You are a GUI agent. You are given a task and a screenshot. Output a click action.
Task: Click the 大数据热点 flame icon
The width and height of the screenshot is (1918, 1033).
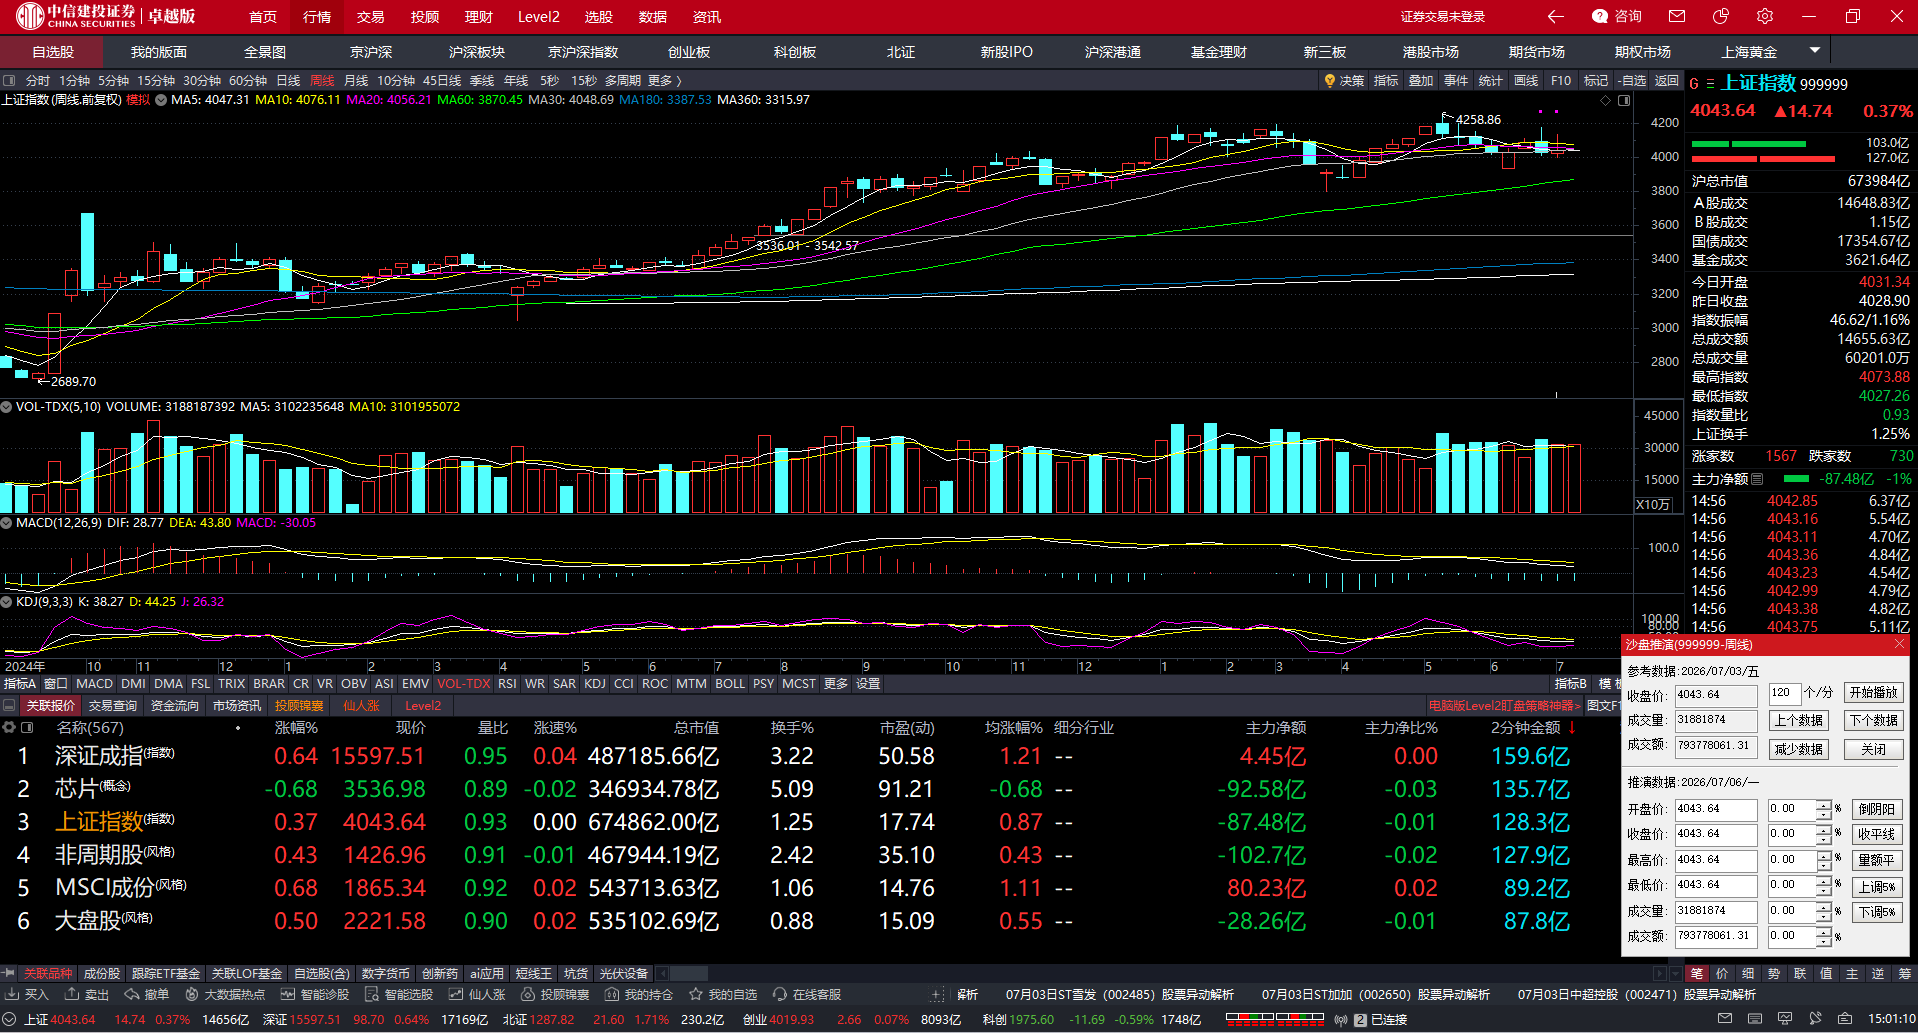click(192, 994)
